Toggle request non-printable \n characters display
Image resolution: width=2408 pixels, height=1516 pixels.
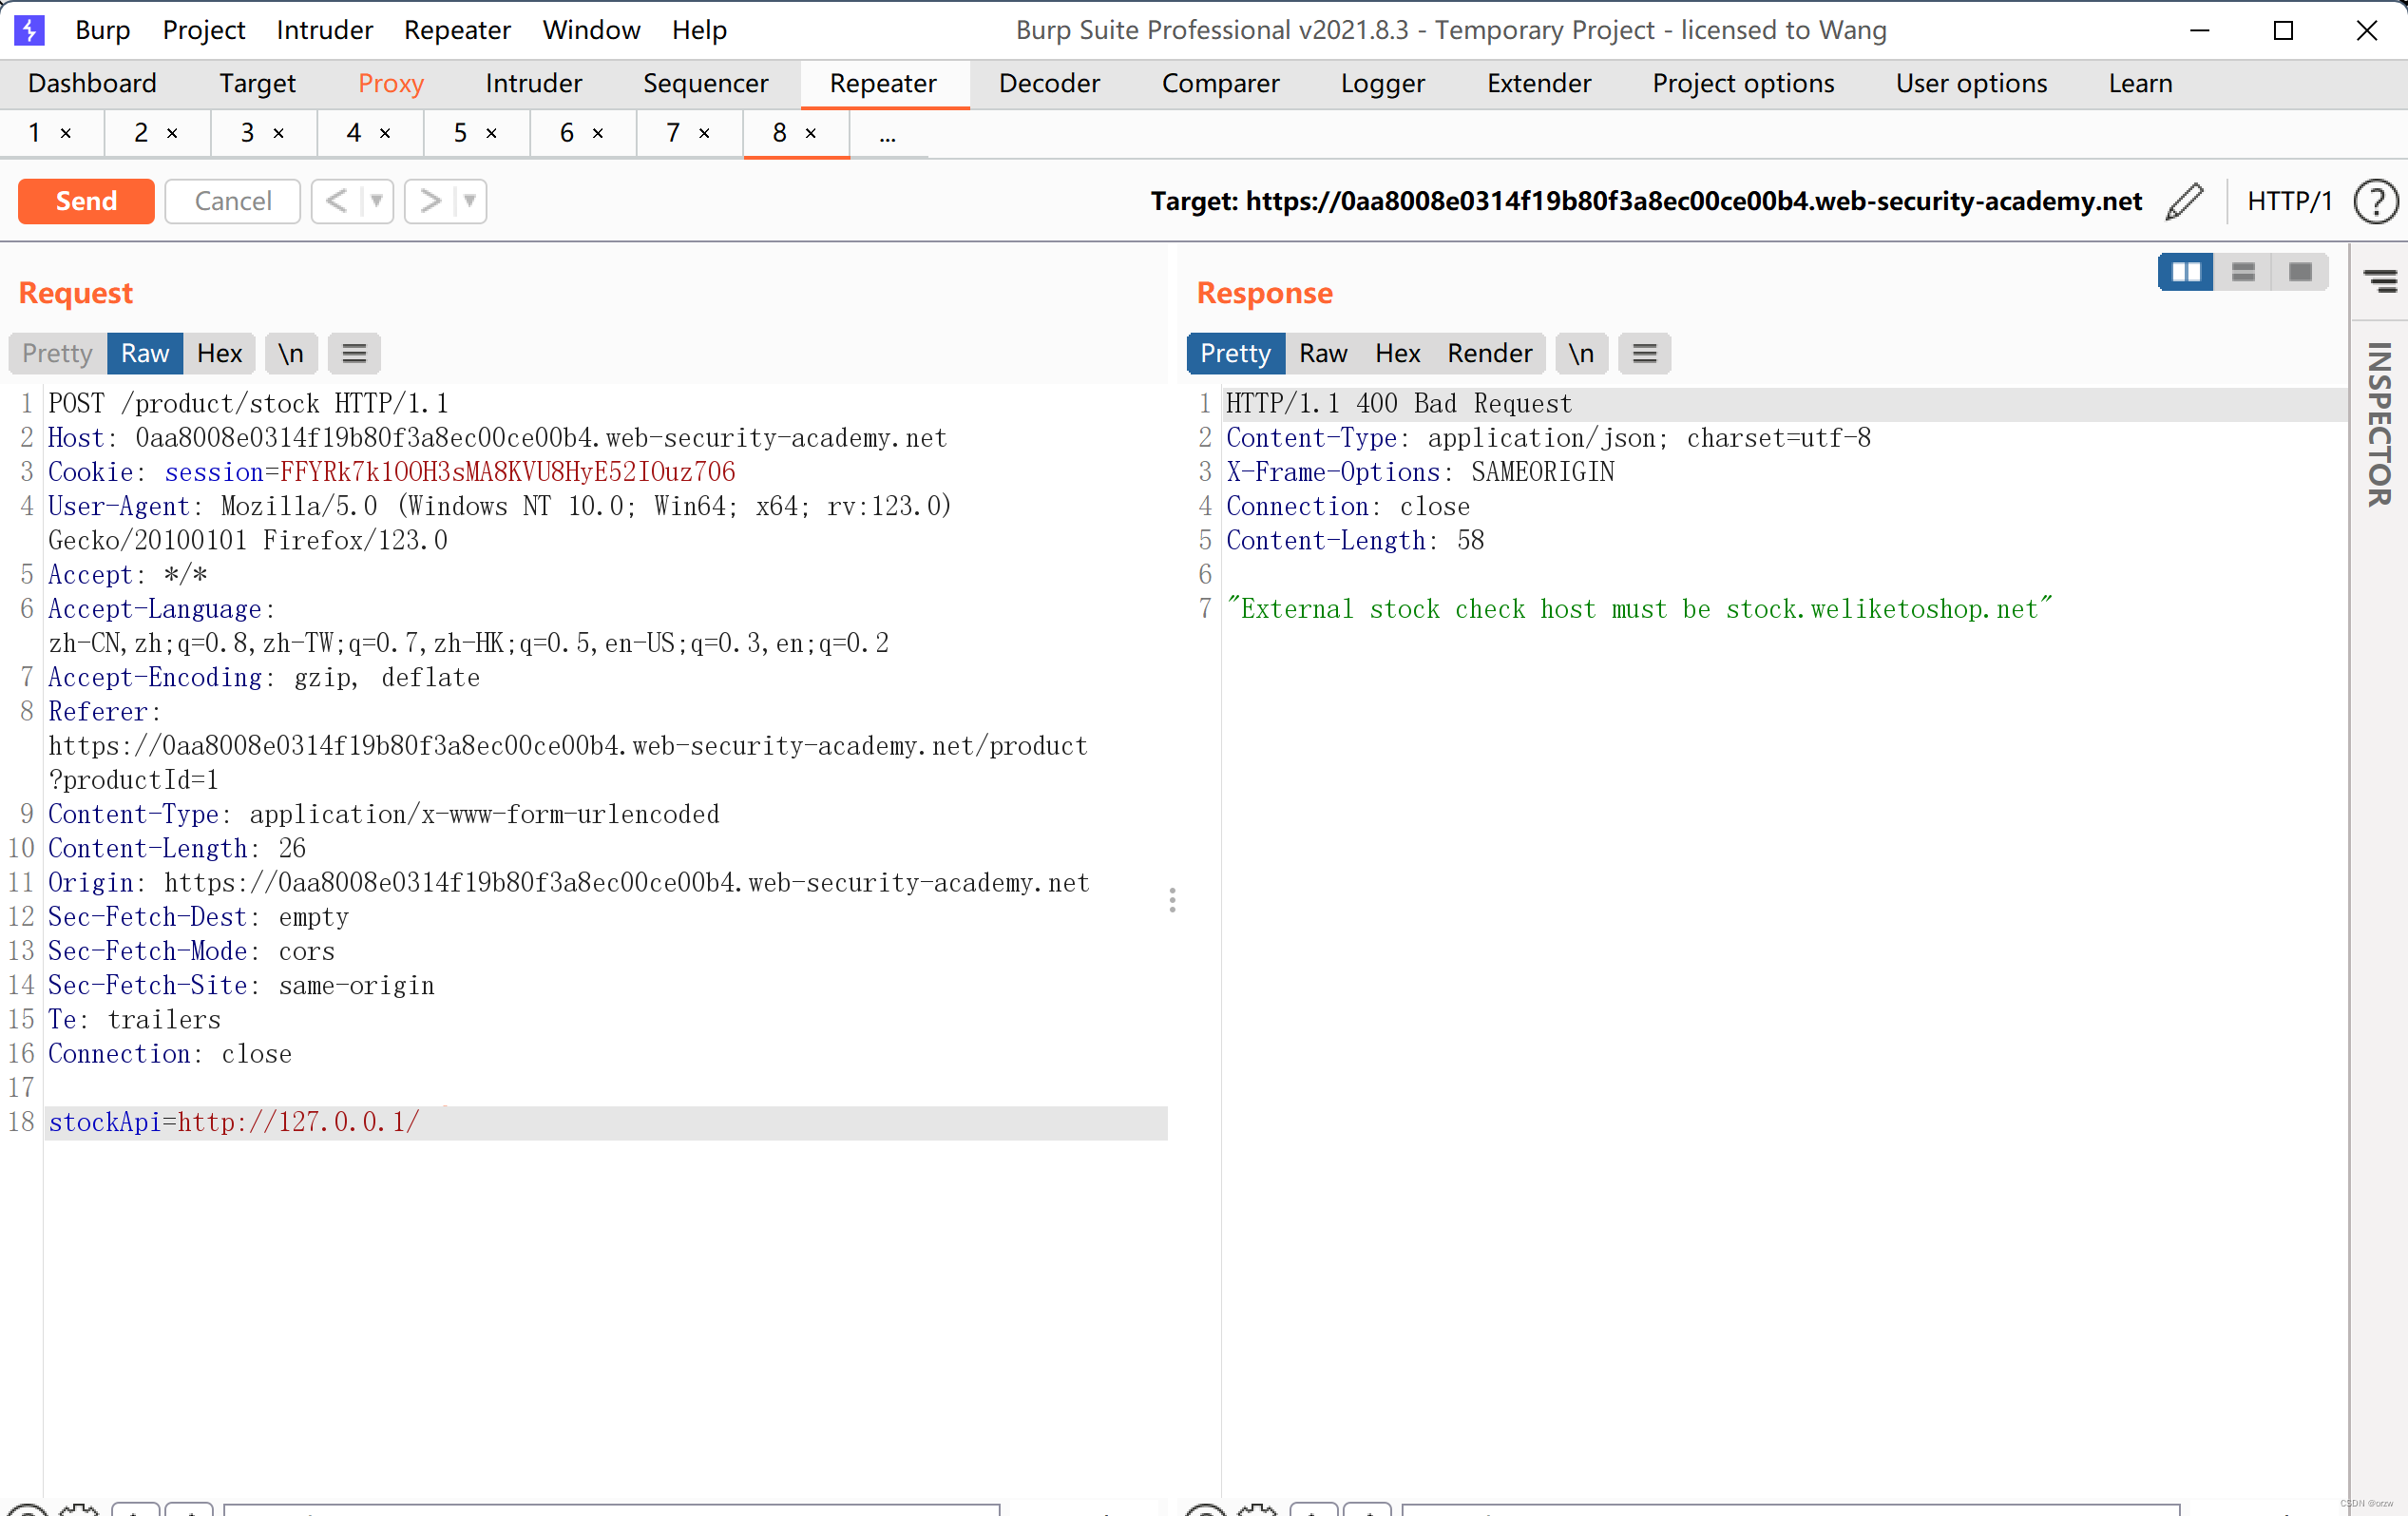click(291, 353)
